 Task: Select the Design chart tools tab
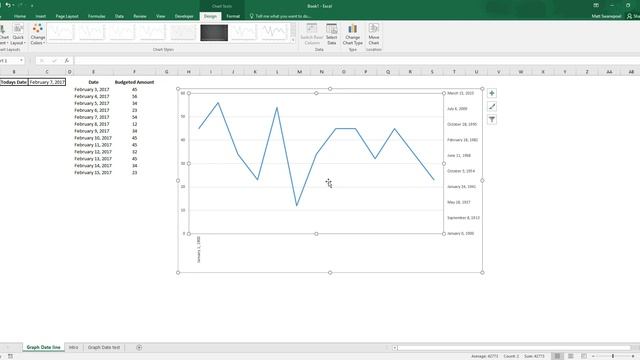(x=210, y=16)
